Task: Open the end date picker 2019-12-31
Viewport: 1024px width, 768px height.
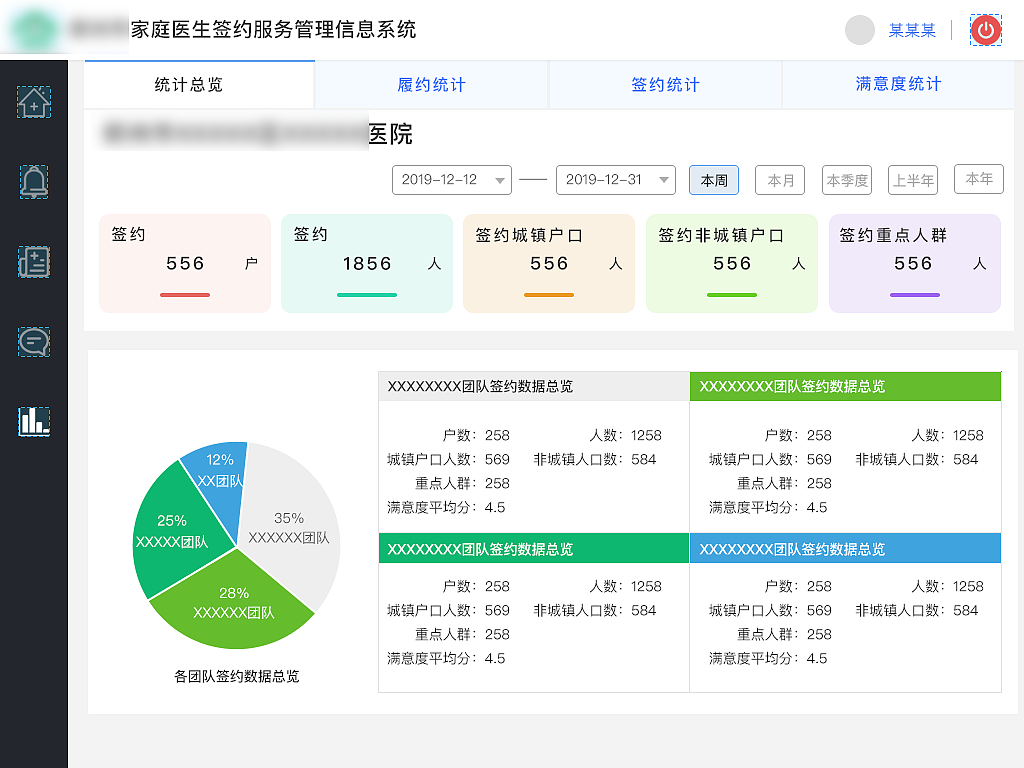Action: (615, 180)
